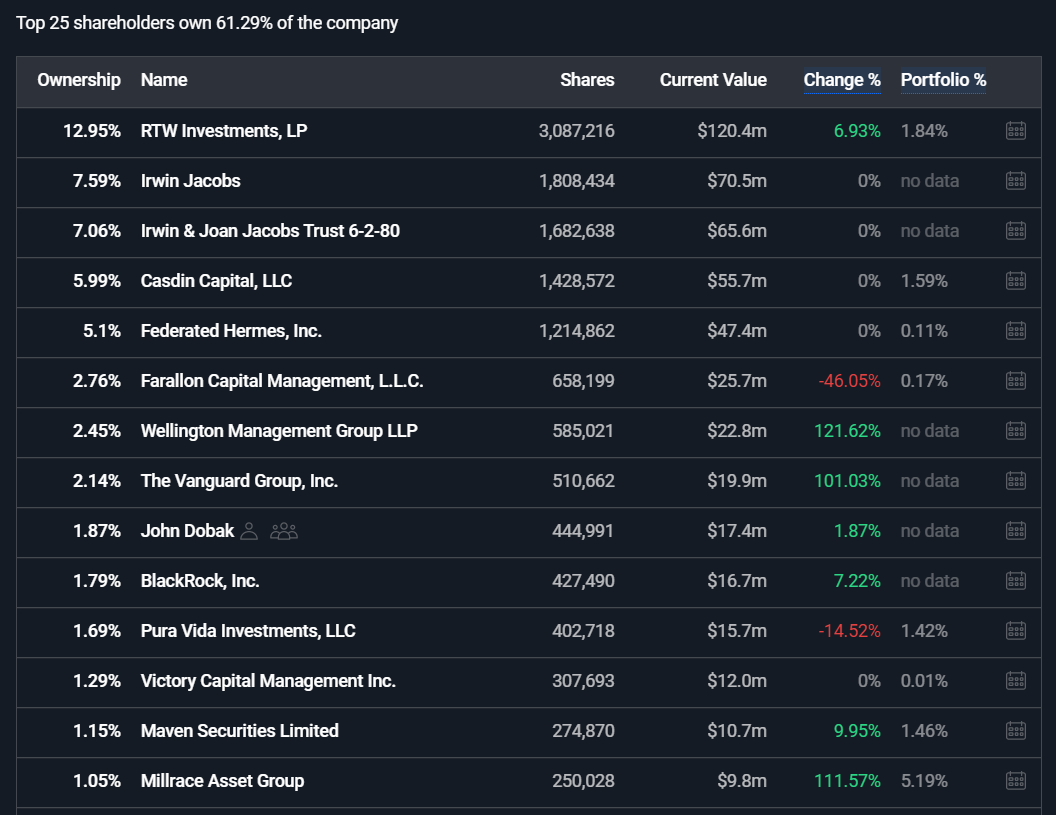Click the 6.93% change value
Image resolution: width=1056 pixels, height=815 pixels.
click(857, 131)
